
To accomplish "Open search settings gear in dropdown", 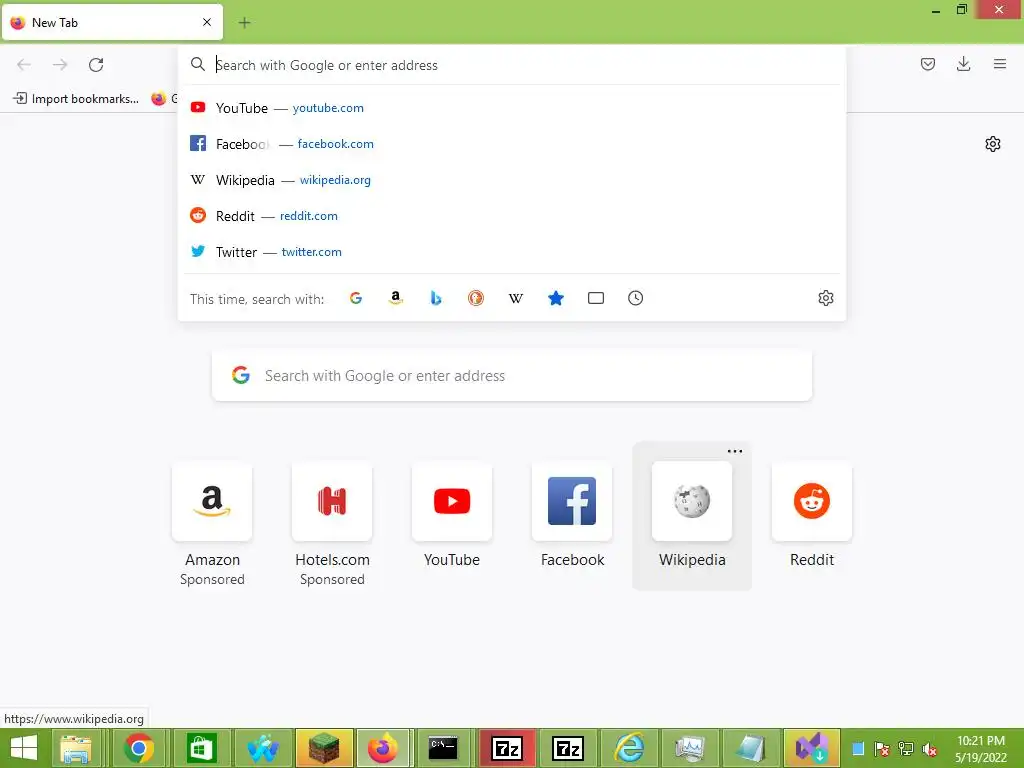I will click(x=825, y=298).
